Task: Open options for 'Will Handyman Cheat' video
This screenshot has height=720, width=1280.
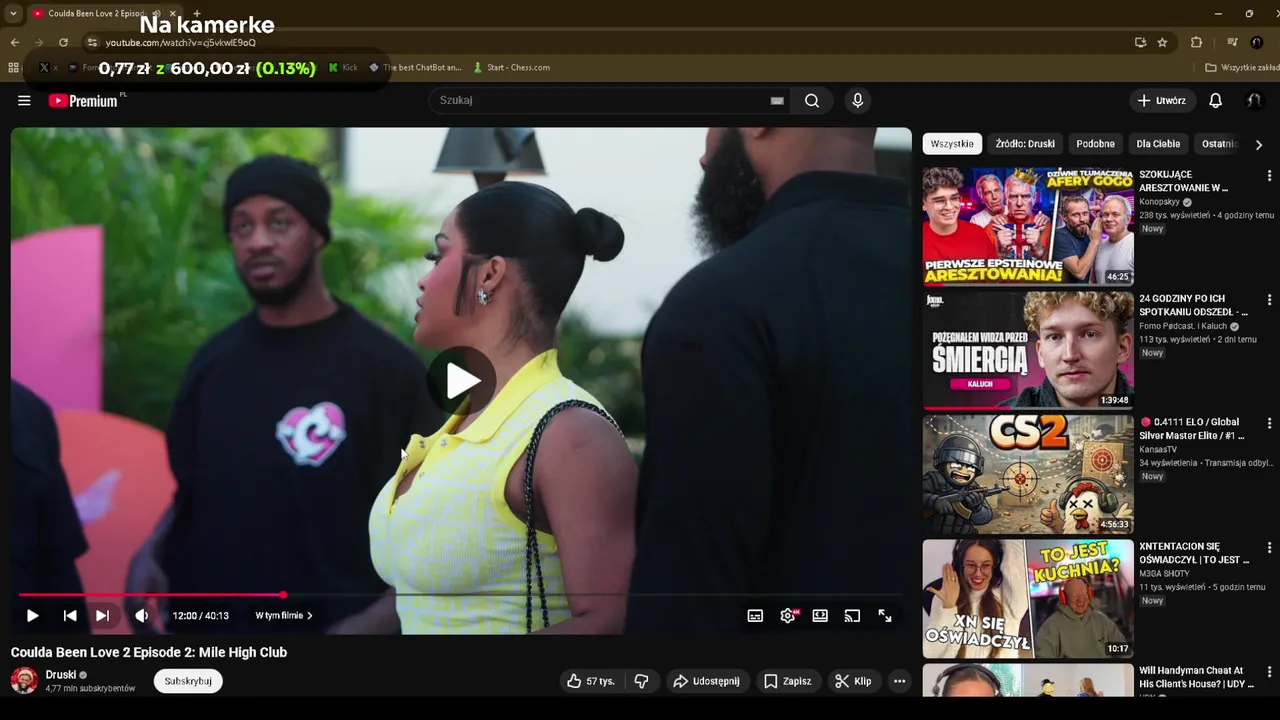Action: point(1269,672)
